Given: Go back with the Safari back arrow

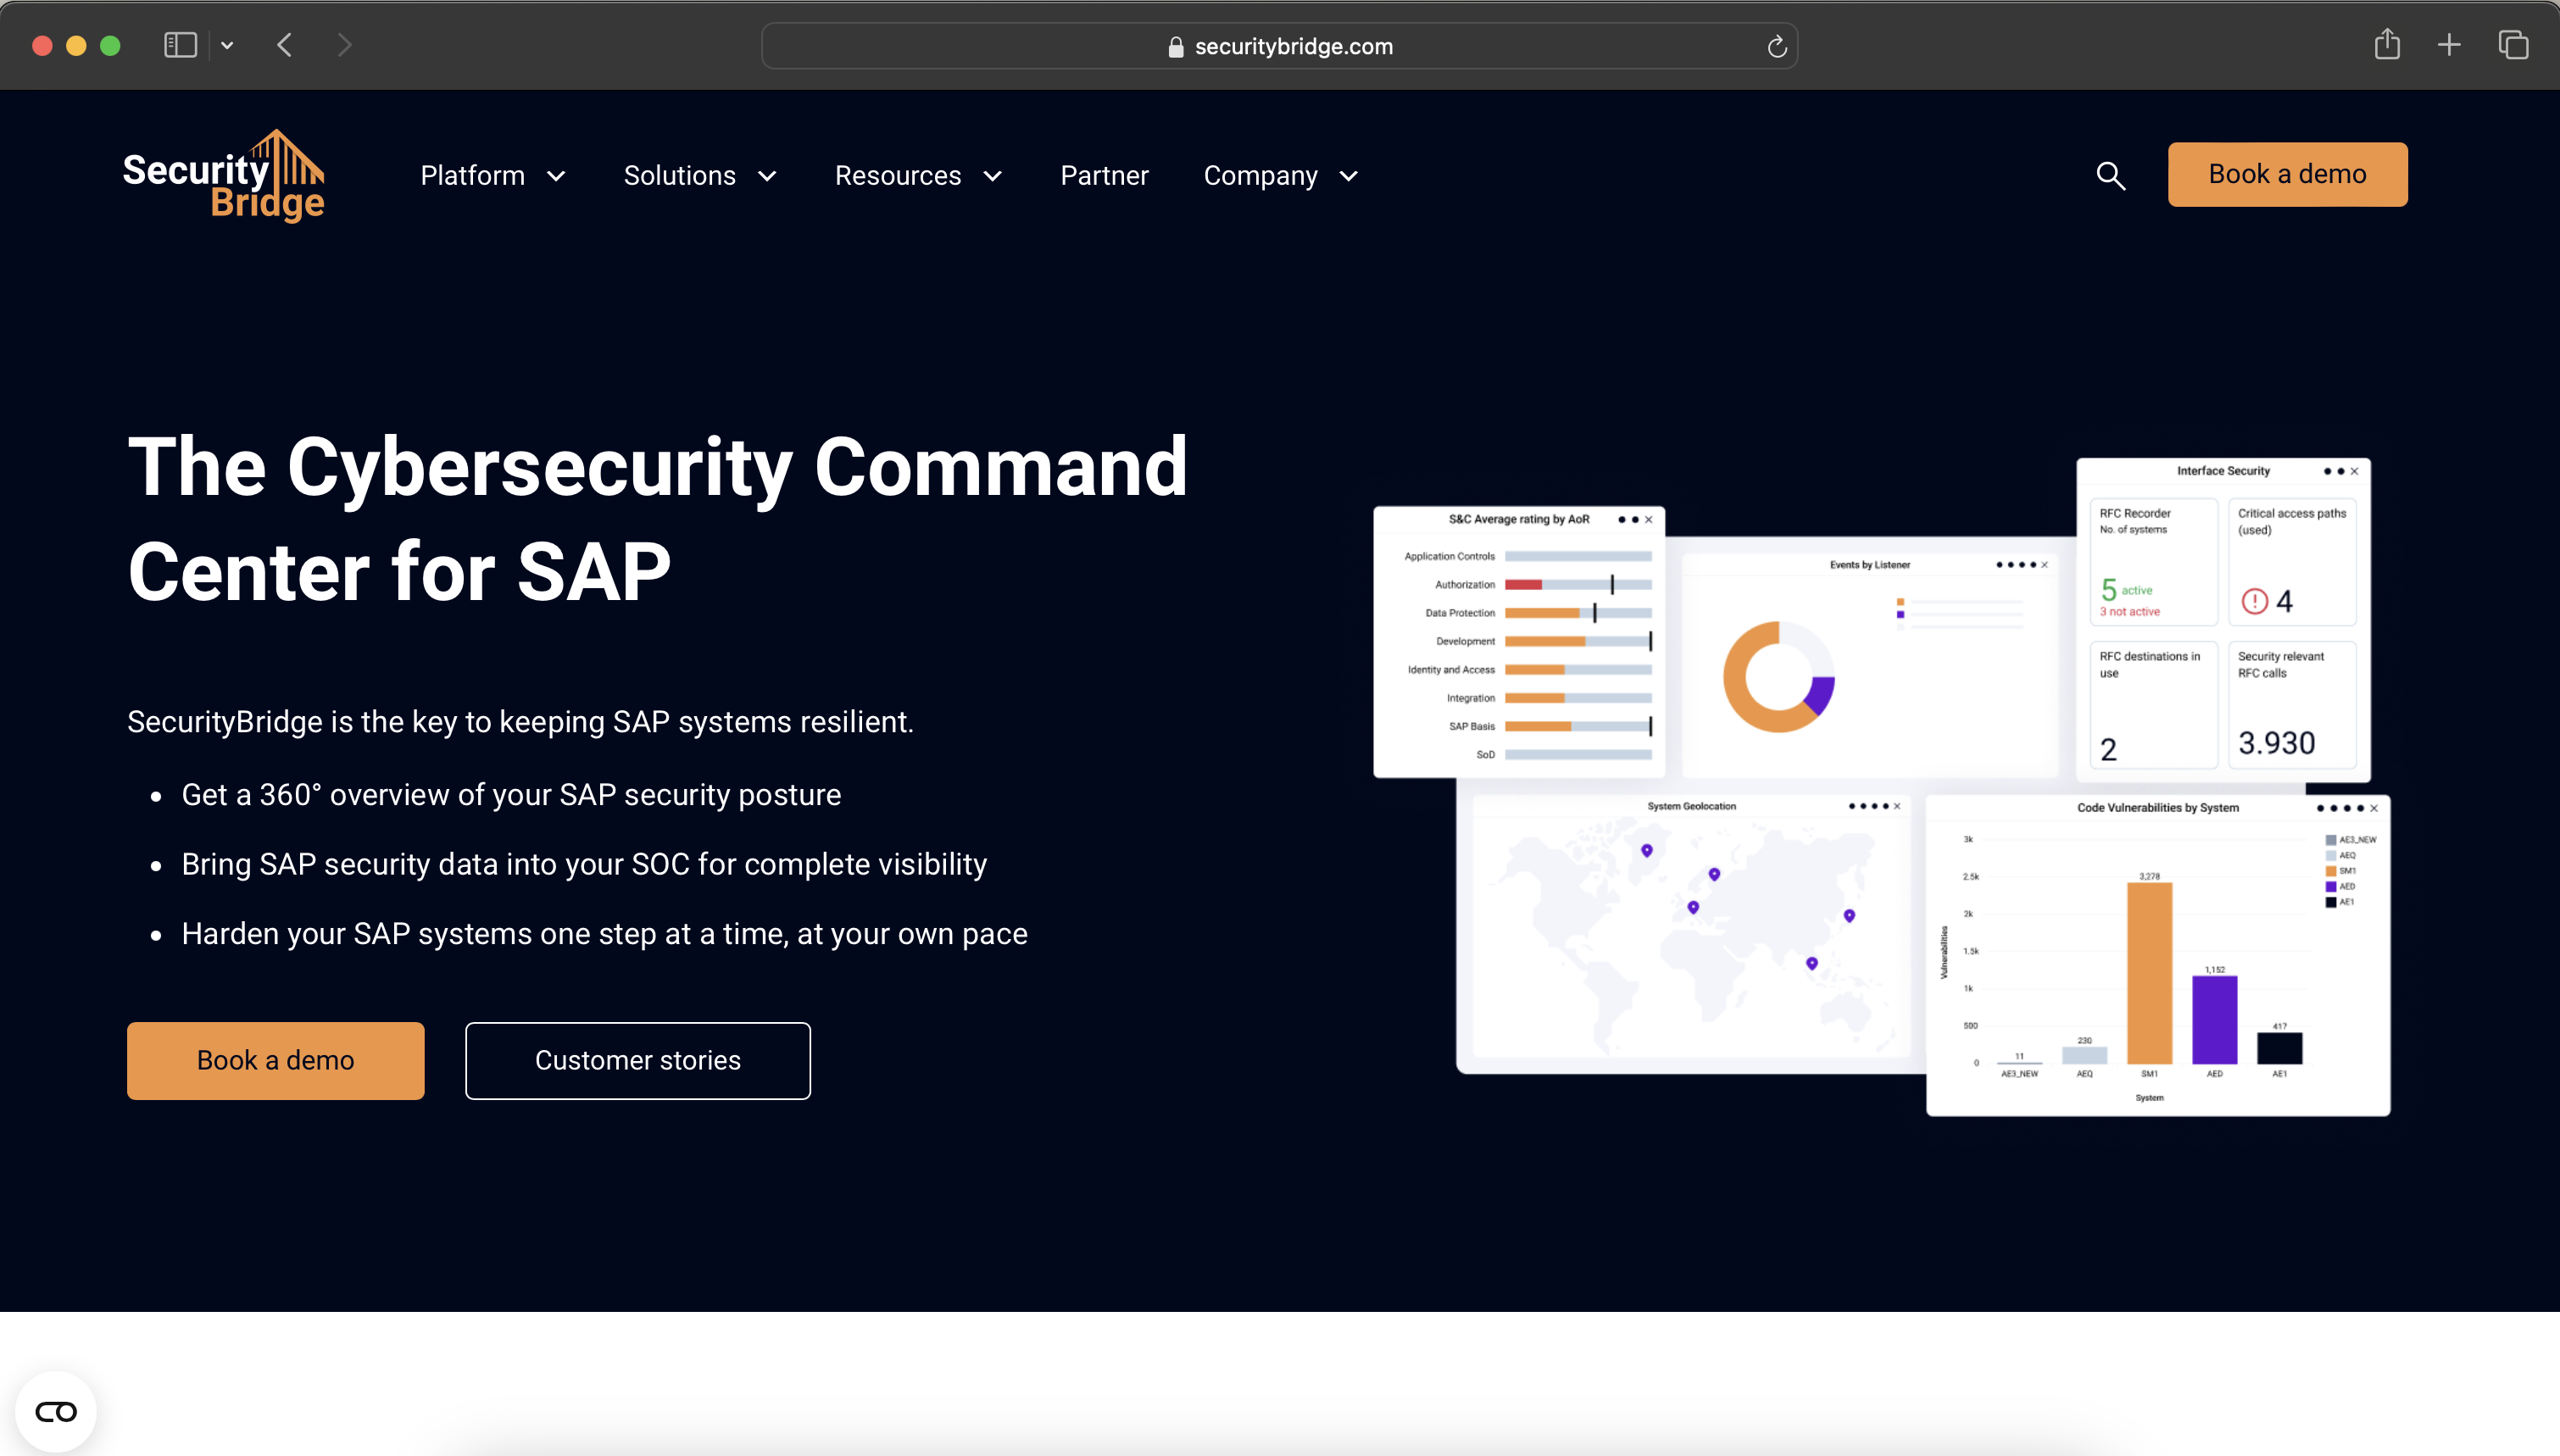Looking at the screenshot, I should 285,45.
